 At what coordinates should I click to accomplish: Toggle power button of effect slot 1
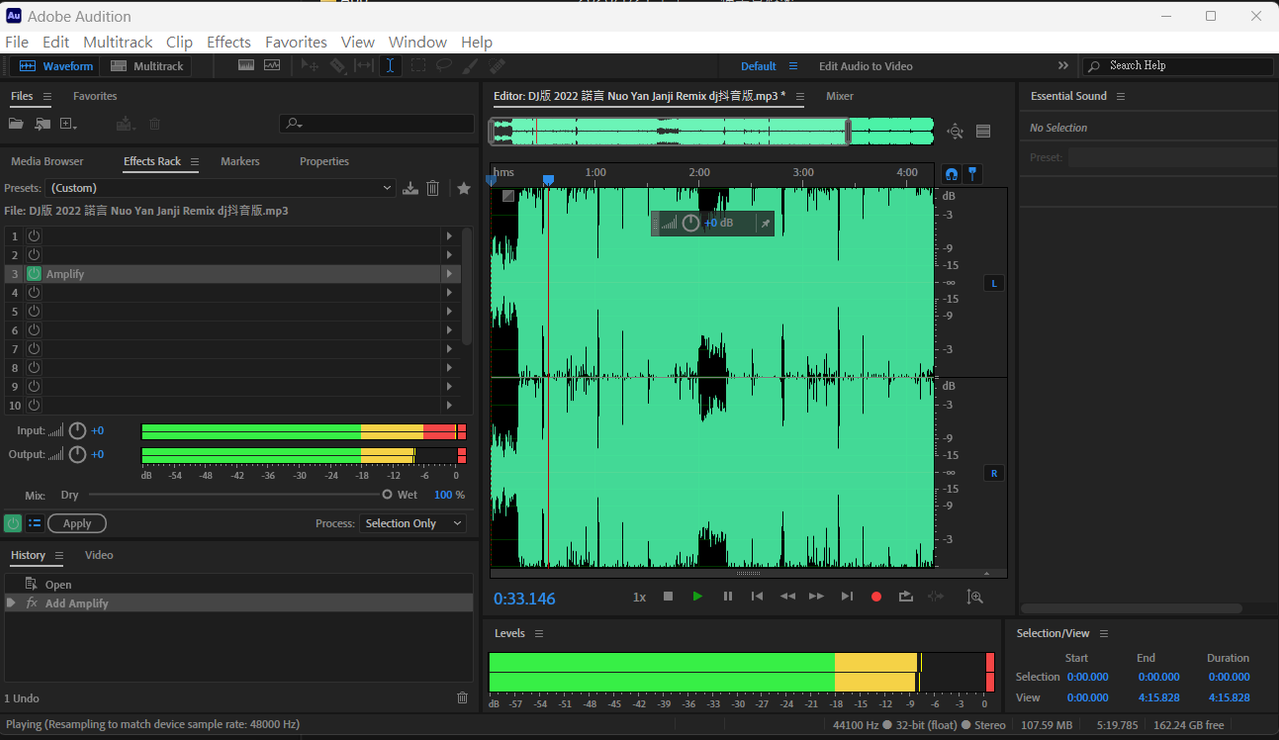tap(34, 236)
